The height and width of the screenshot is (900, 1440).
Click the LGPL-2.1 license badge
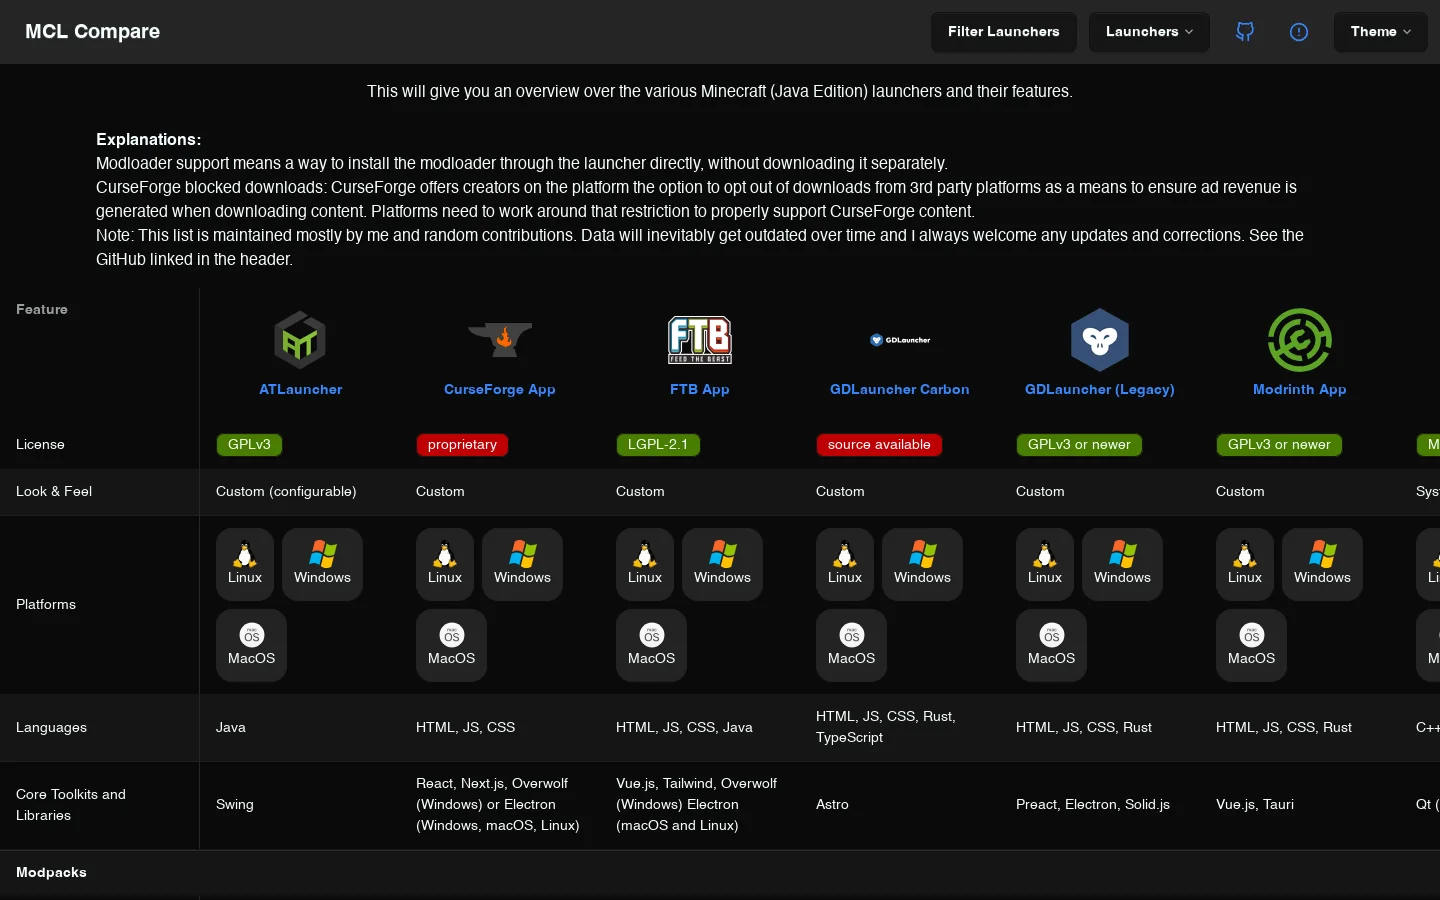pos(658,445)
